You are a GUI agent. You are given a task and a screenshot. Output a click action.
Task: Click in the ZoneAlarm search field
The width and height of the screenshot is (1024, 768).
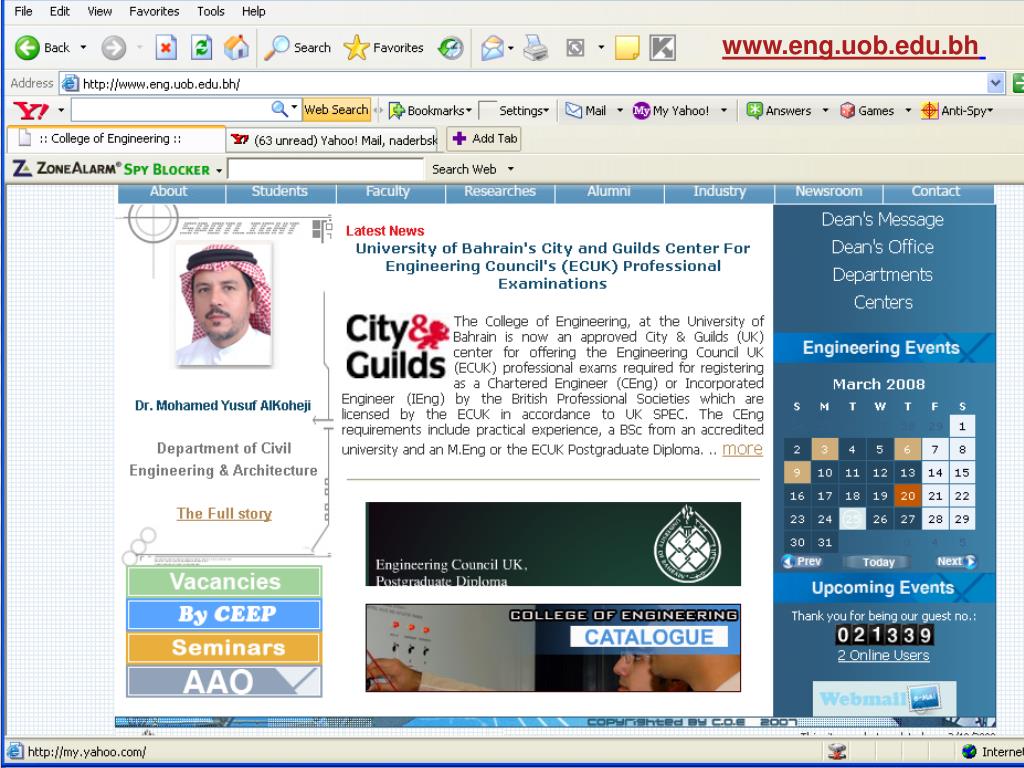coord(326,169)
